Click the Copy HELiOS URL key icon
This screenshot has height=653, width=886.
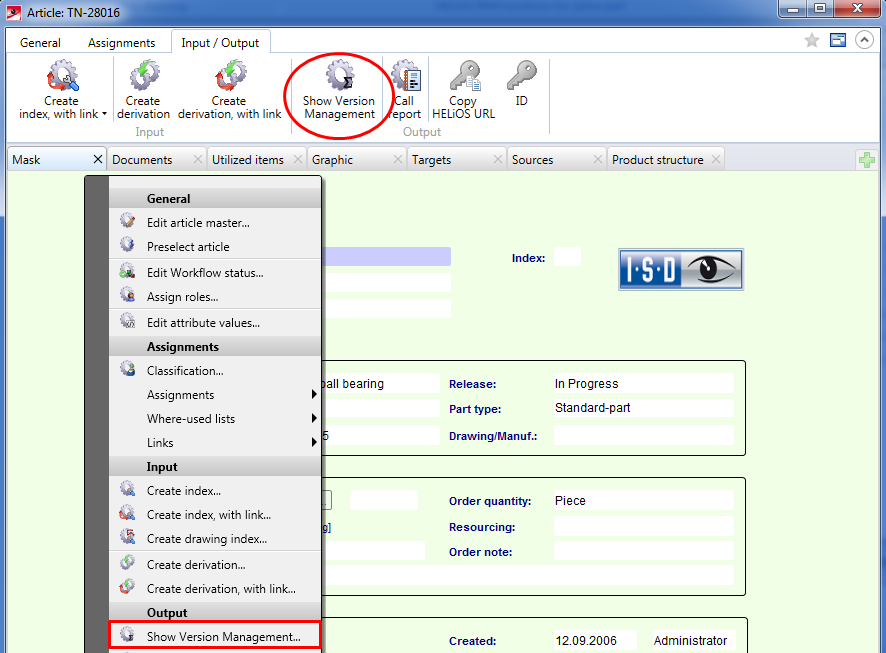(x=463, y=77)
